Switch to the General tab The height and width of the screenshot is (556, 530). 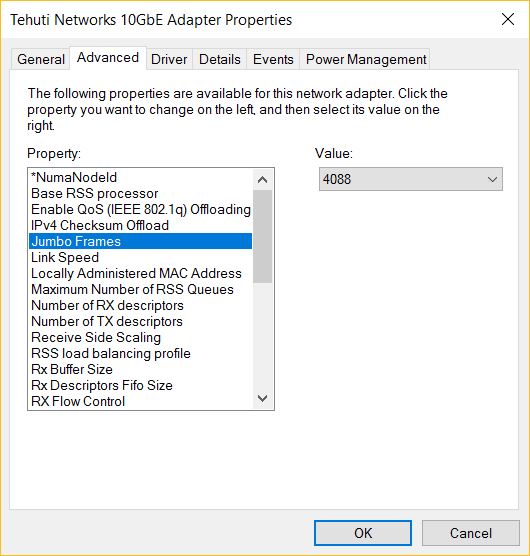pyautogui.click(x=40, y=59)
